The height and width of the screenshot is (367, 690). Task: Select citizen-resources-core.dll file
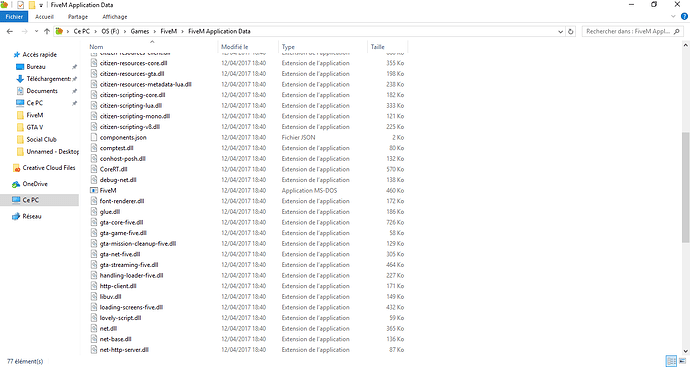pyautogui.click(x=133, y=63)
